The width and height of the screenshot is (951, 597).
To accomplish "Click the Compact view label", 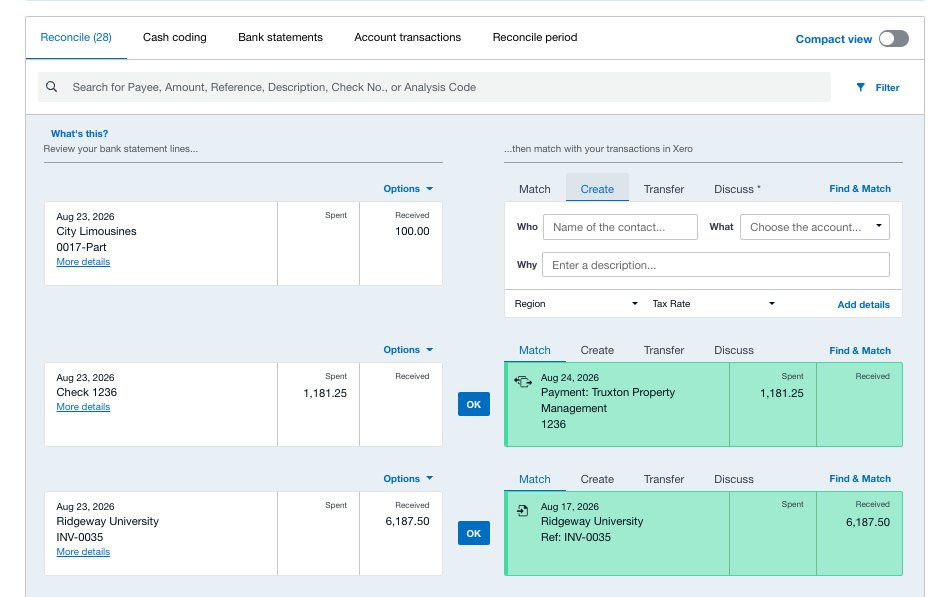I will (x=833, y=39).
